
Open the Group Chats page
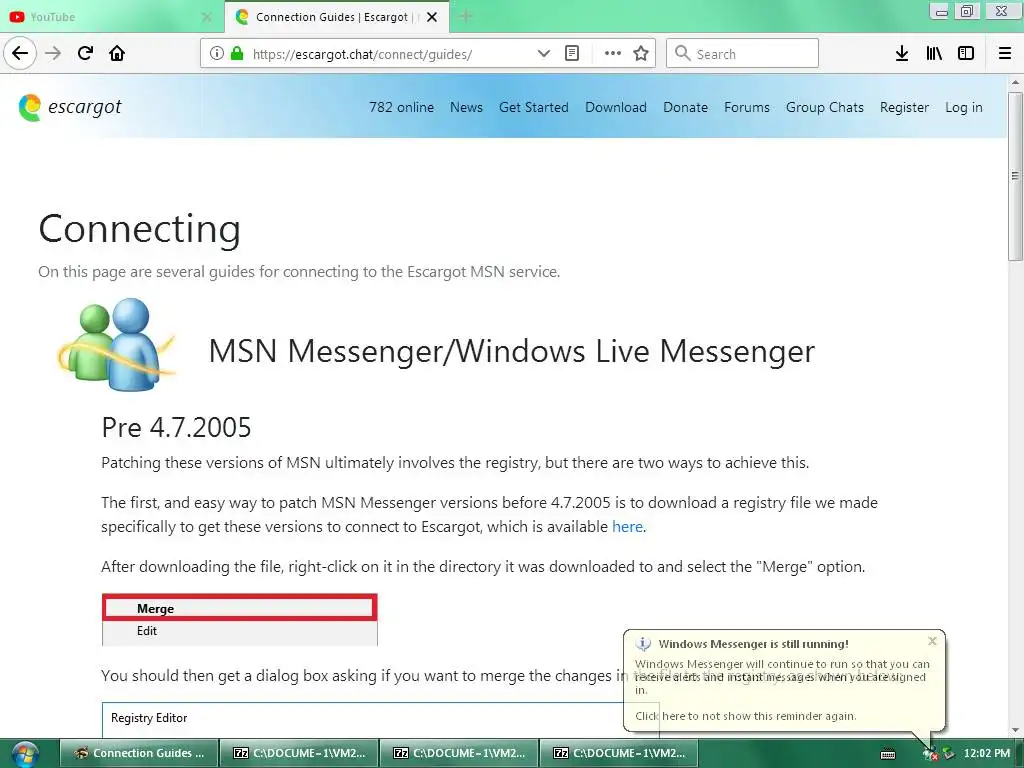824,107
